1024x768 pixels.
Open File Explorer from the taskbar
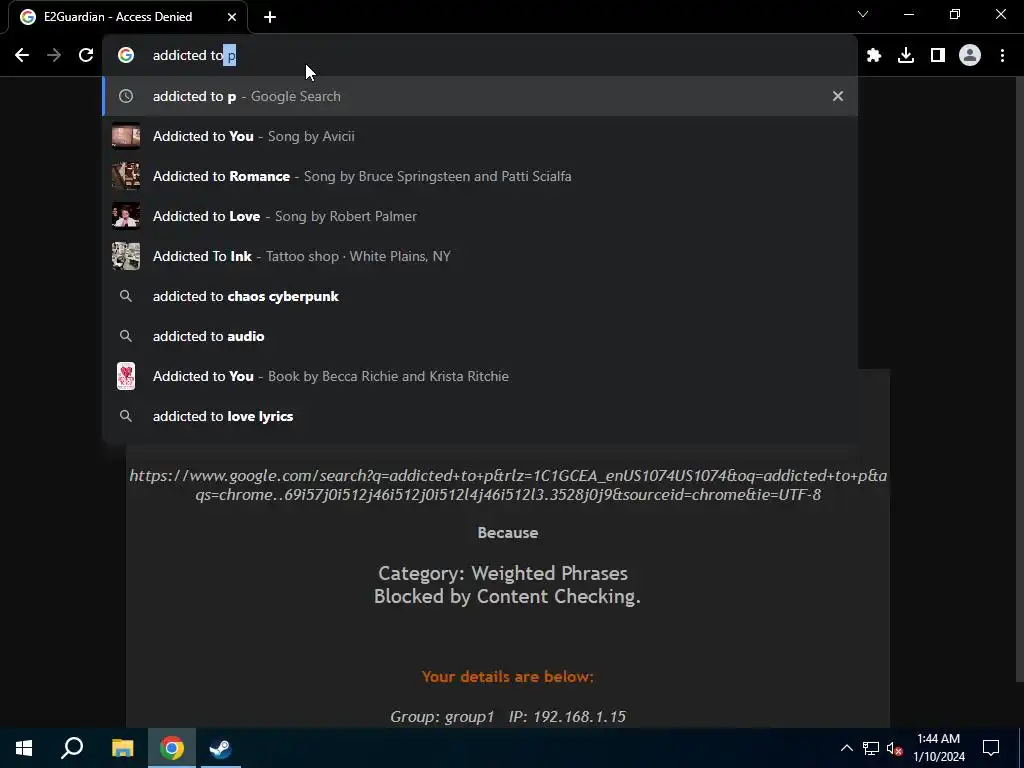(x=122, y=748)
